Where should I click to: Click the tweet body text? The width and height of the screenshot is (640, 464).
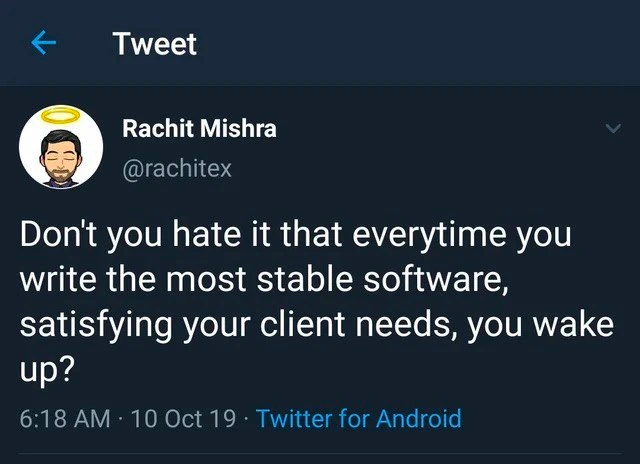[317, 301]
